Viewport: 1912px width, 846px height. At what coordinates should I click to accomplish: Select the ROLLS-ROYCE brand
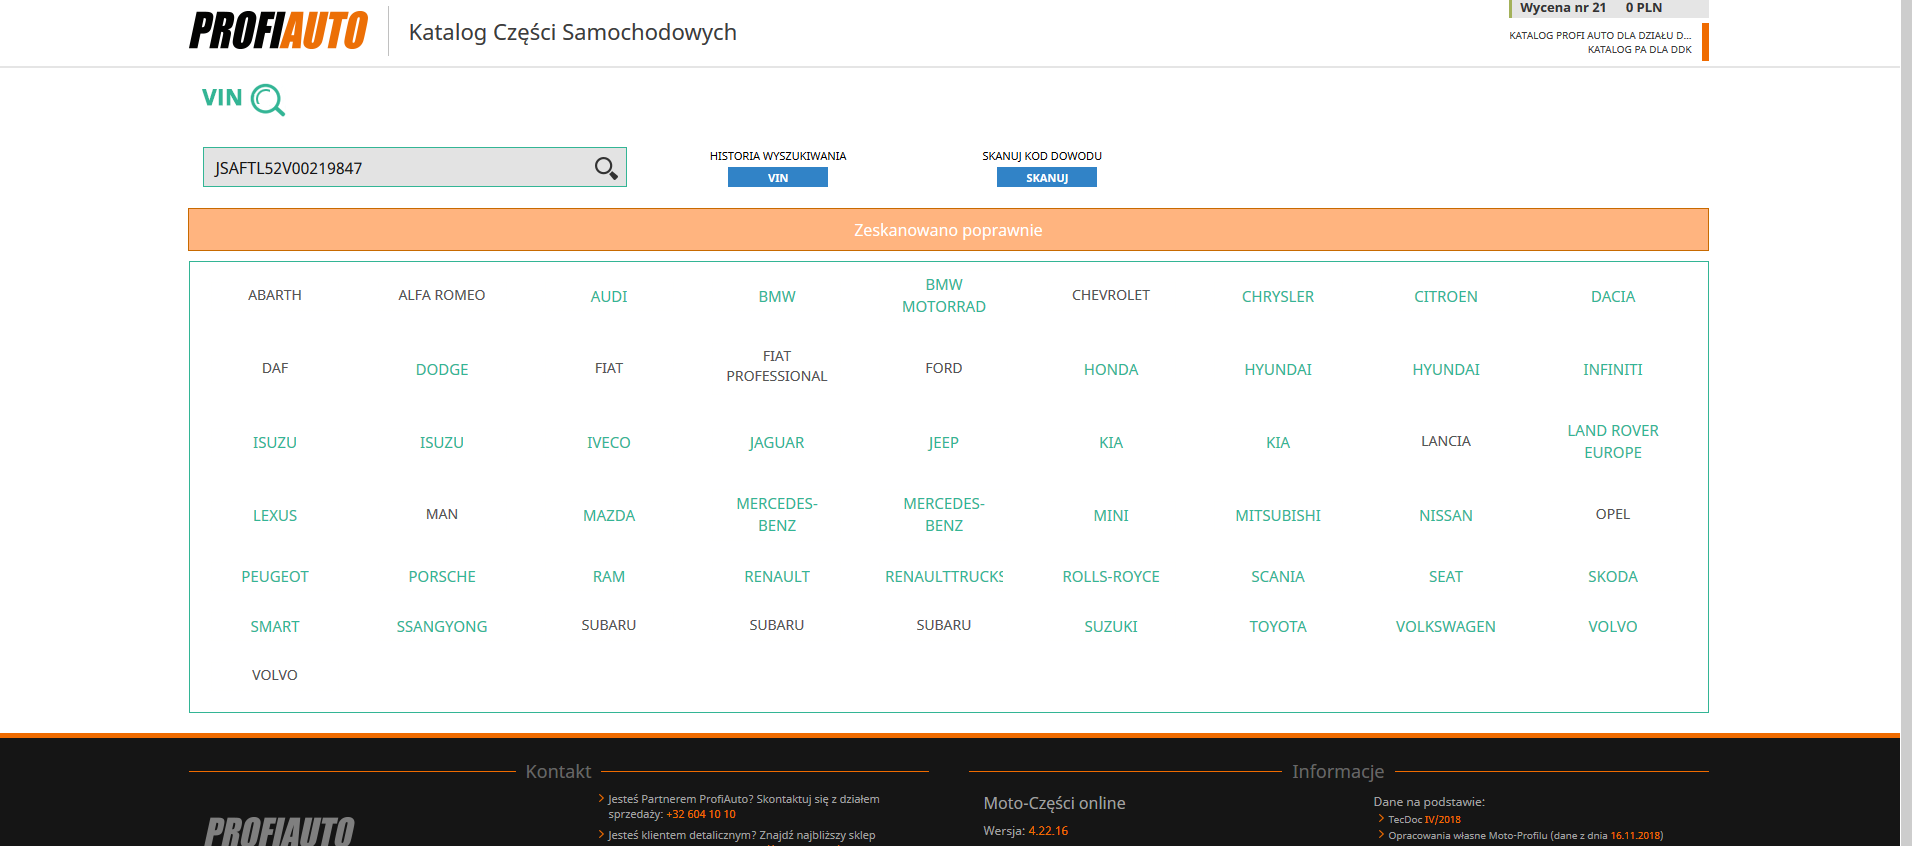point(1111,576)
